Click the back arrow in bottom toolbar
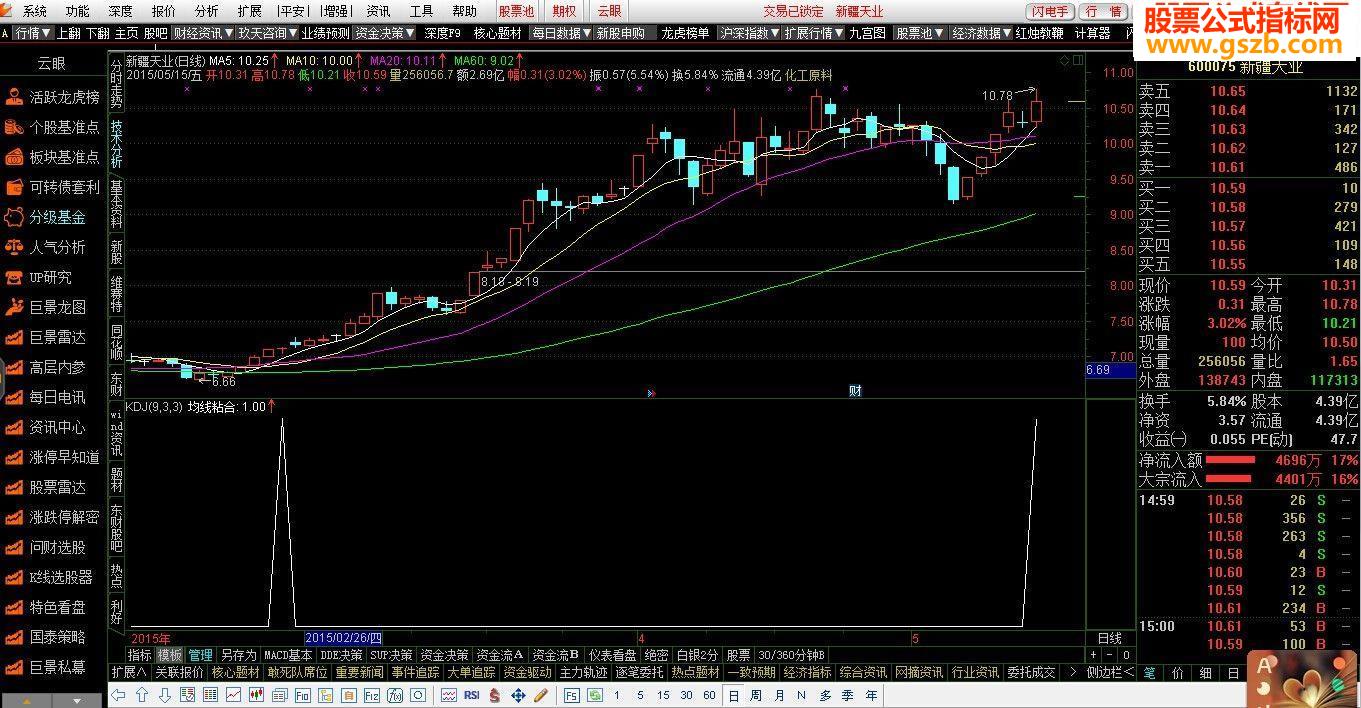Screen dimensions: 1361x708 [x=118, y=695]
